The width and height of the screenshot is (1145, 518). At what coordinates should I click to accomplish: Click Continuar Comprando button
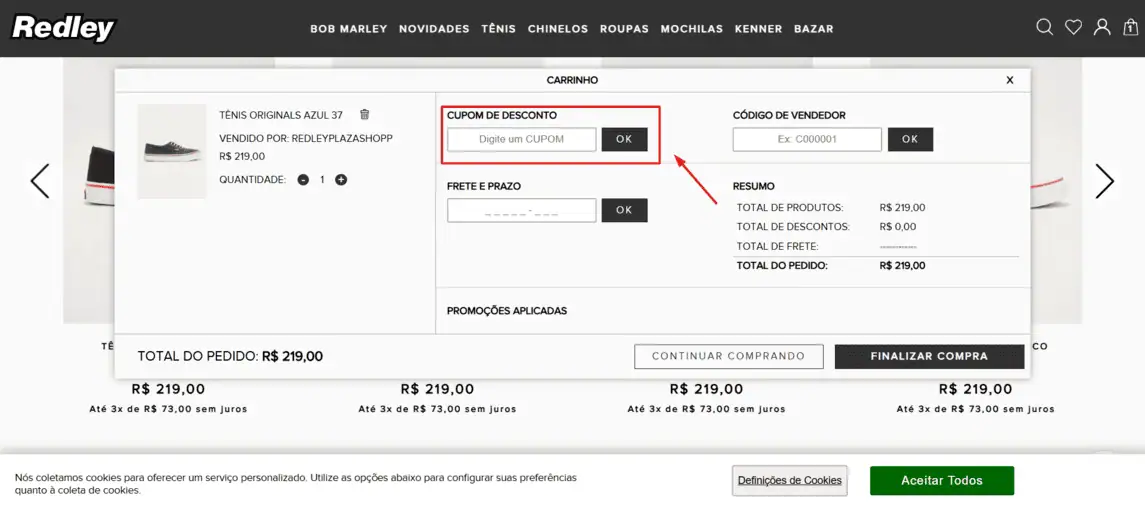coord(729,357)
